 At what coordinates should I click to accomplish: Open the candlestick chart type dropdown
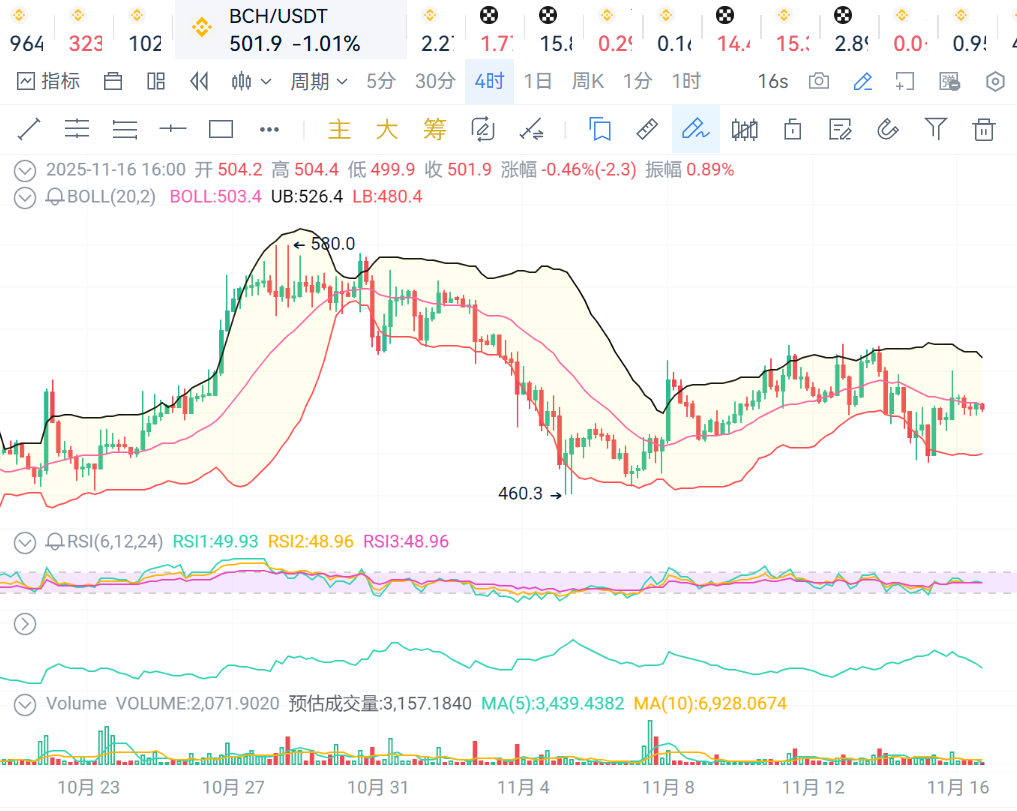tap(247, 81)
